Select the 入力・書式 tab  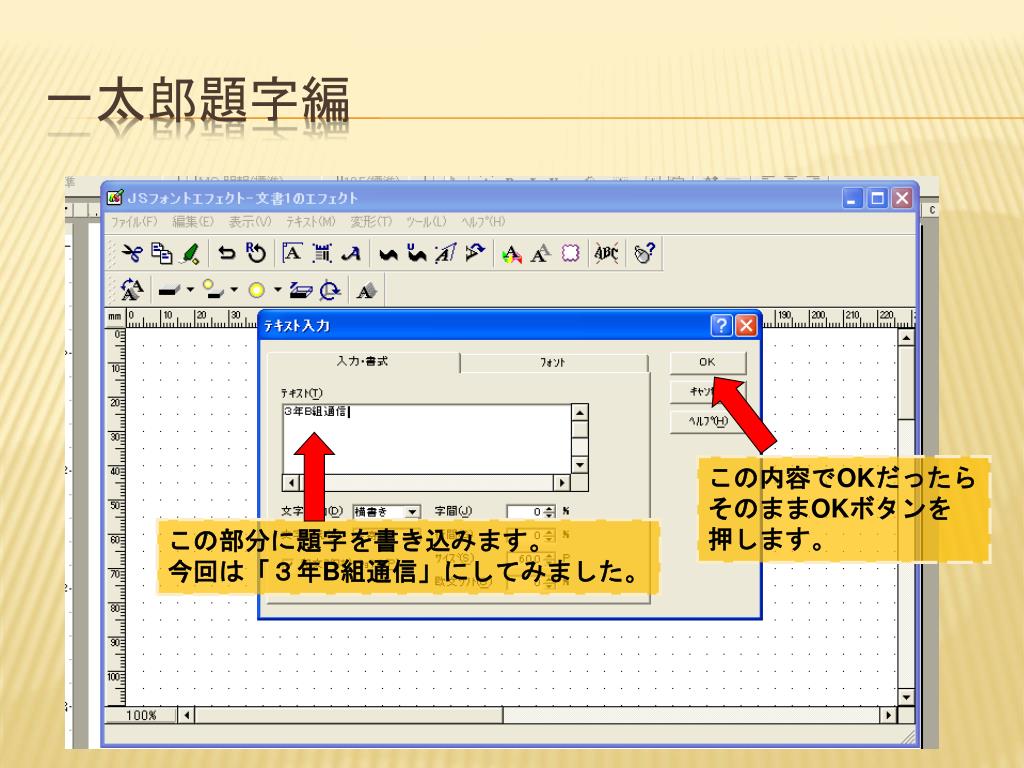pos(362,361)
